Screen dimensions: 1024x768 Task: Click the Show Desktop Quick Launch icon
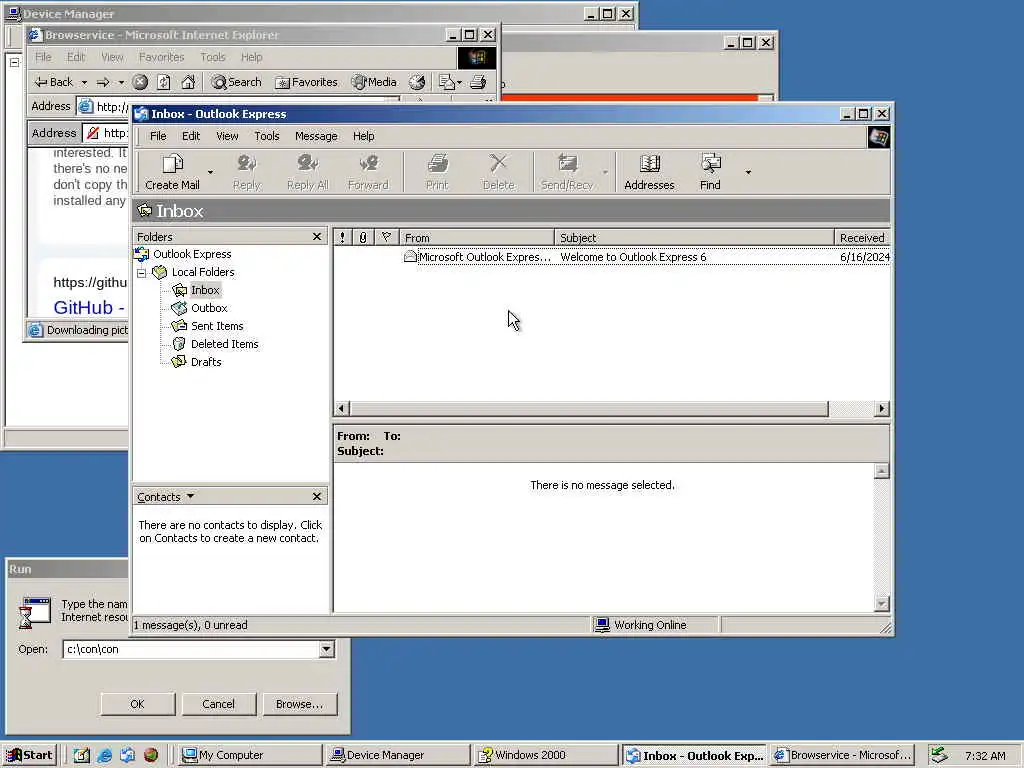pos(82,756)
